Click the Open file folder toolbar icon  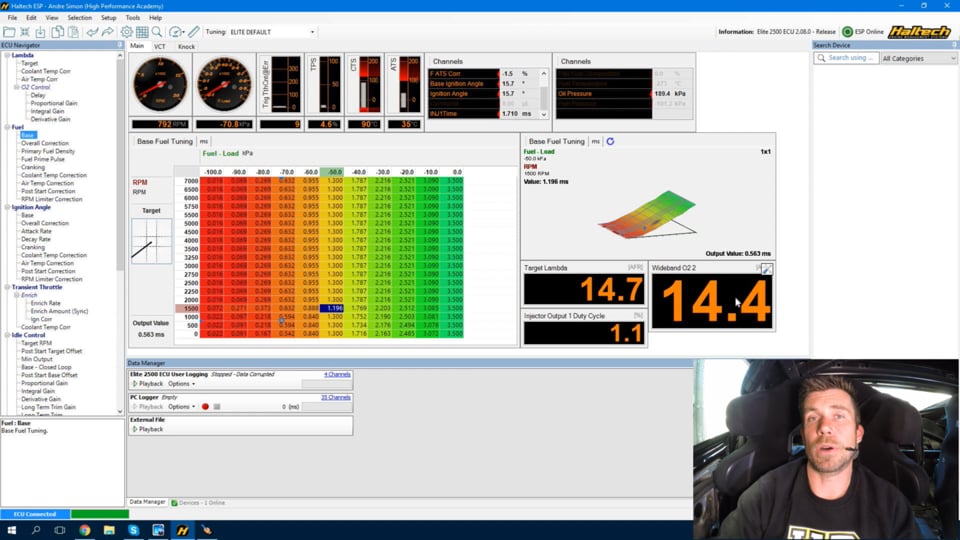tap(9, 32)
